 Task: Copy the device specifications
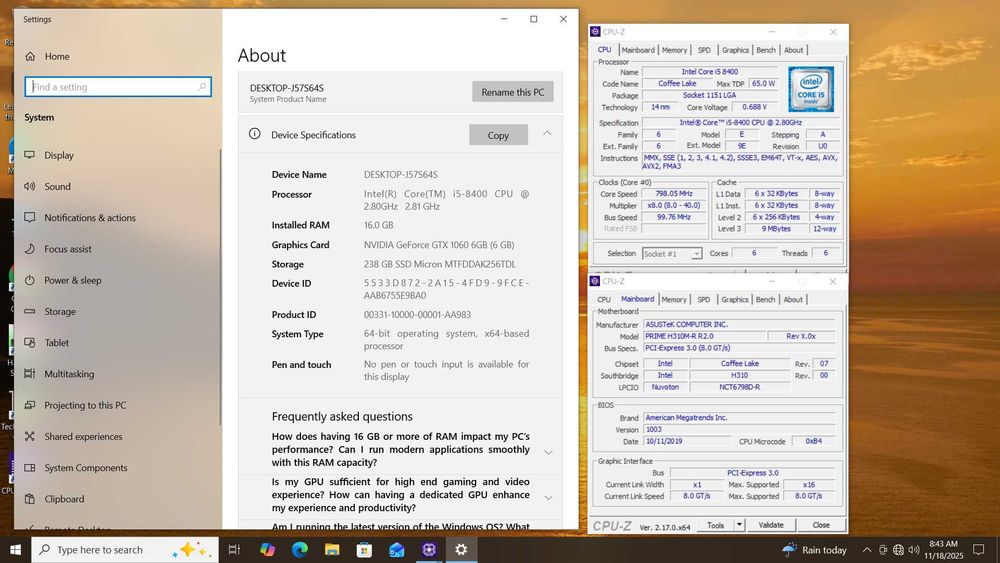point(498,135)
